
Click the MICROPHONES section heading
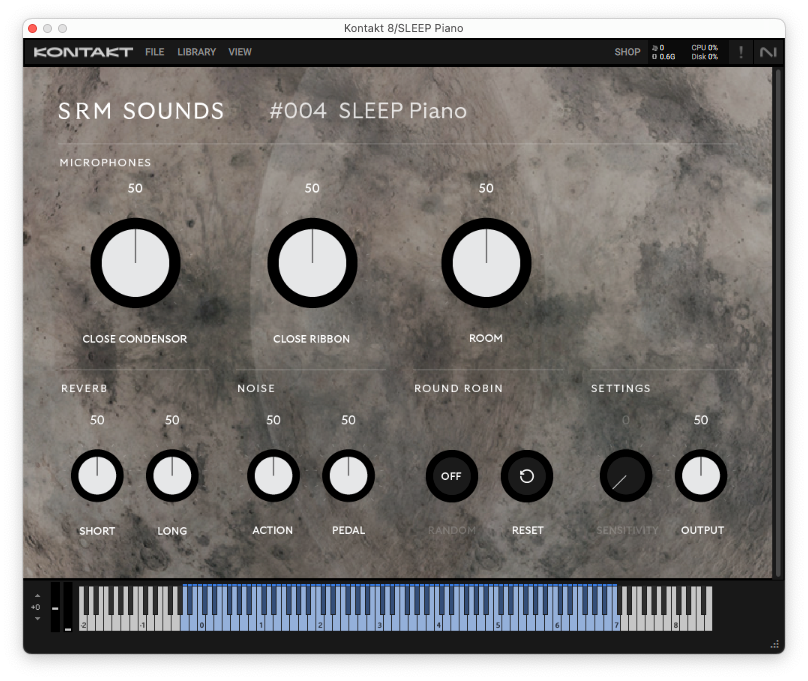[x=105, y=163]
